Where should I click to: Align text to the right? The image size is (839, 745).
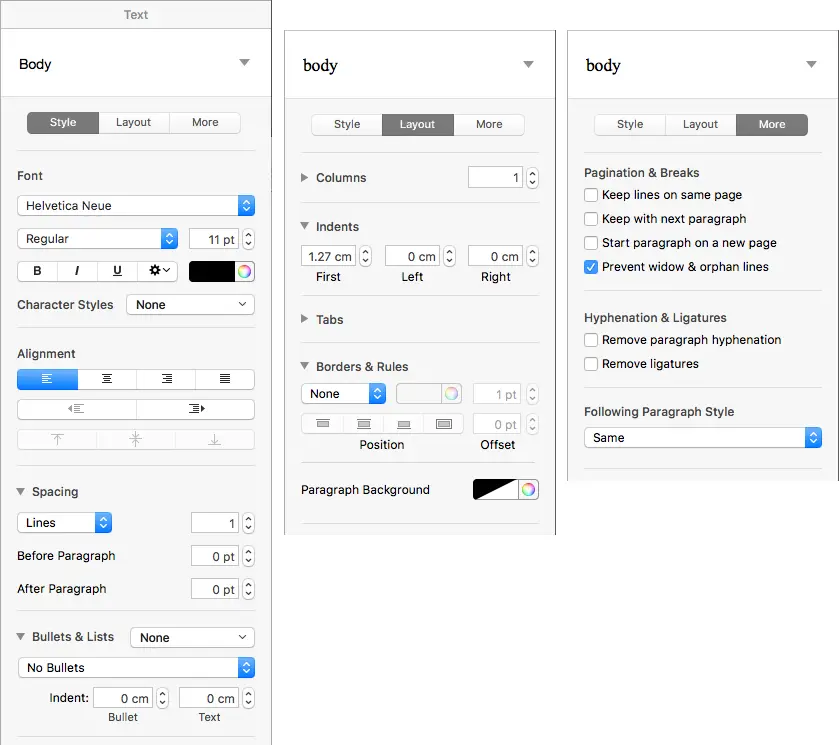166,380
